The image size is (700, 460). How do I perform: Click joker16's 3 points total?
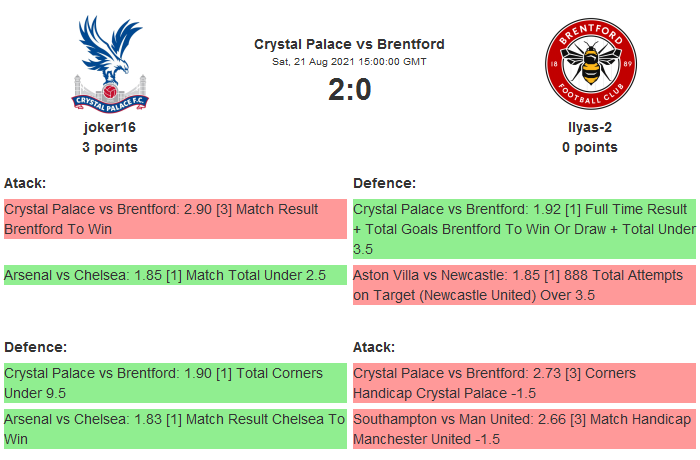point(110,147)
